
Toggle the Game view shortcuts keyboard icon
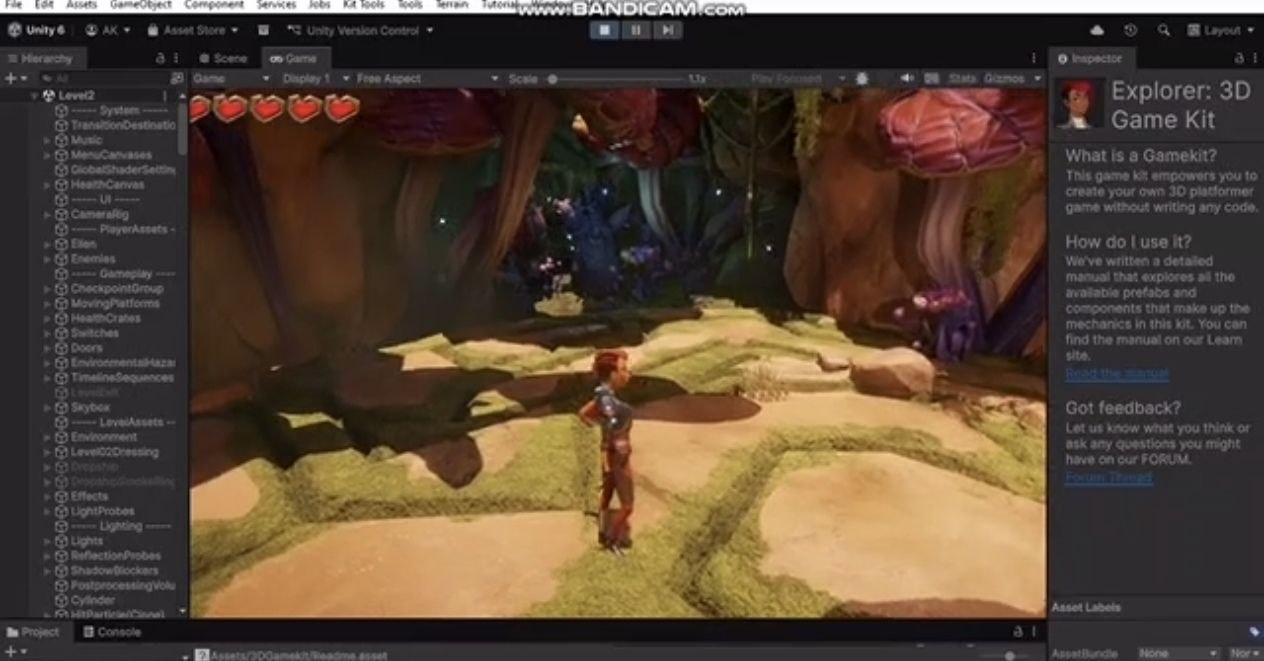pyautogui.click(x=931, y=78)
